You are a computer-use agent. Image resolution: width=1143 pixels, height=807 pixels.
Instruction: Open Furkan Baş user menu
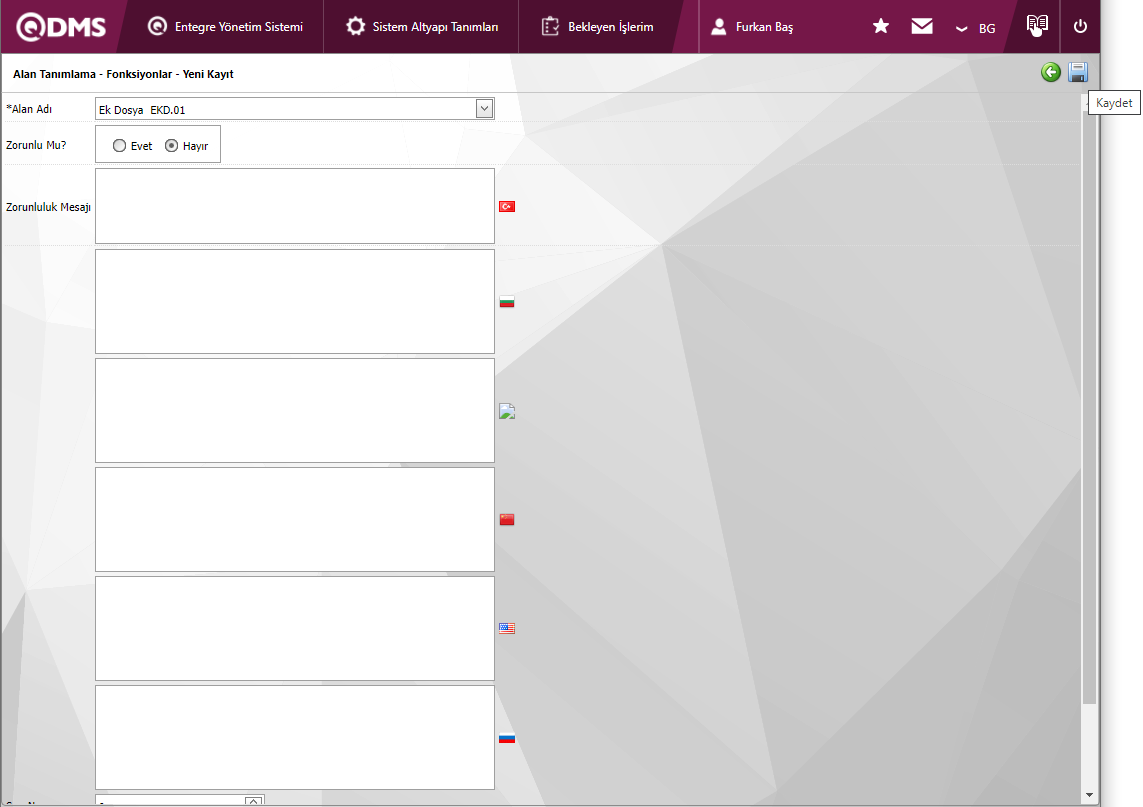point(752,27)
